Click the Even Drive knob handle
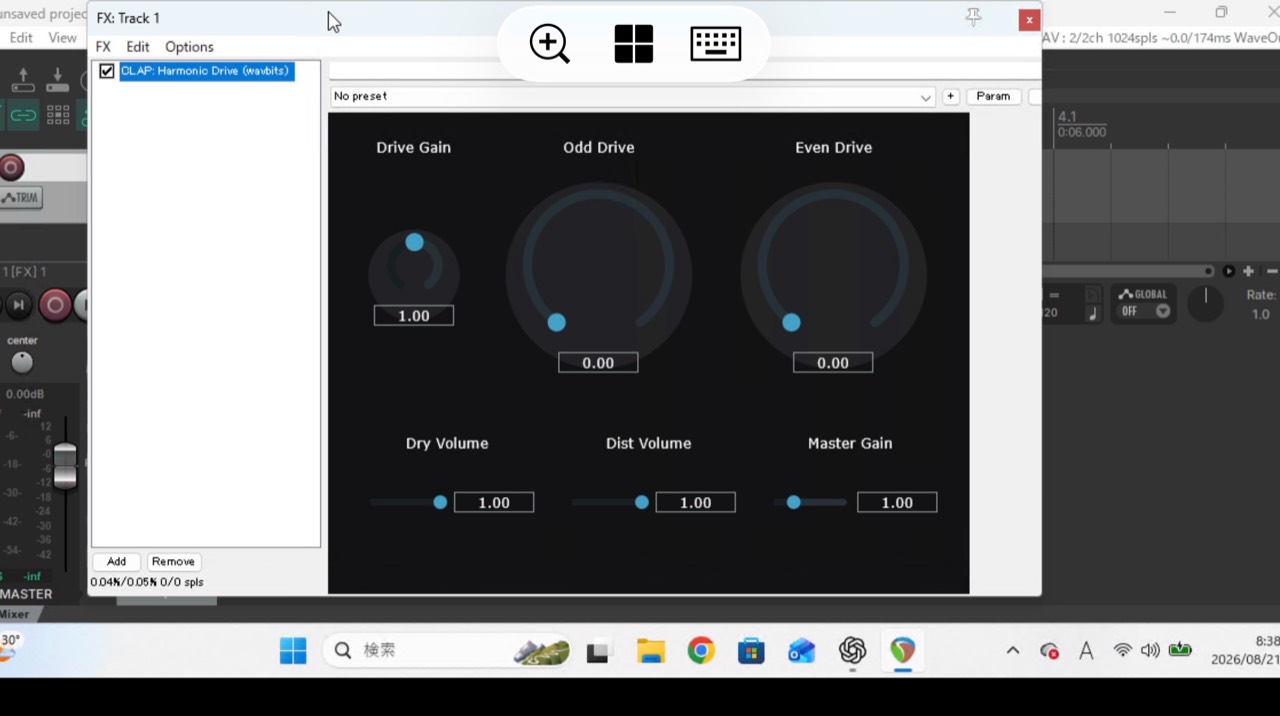This screenshot has height=716, width=1280. 791,322
